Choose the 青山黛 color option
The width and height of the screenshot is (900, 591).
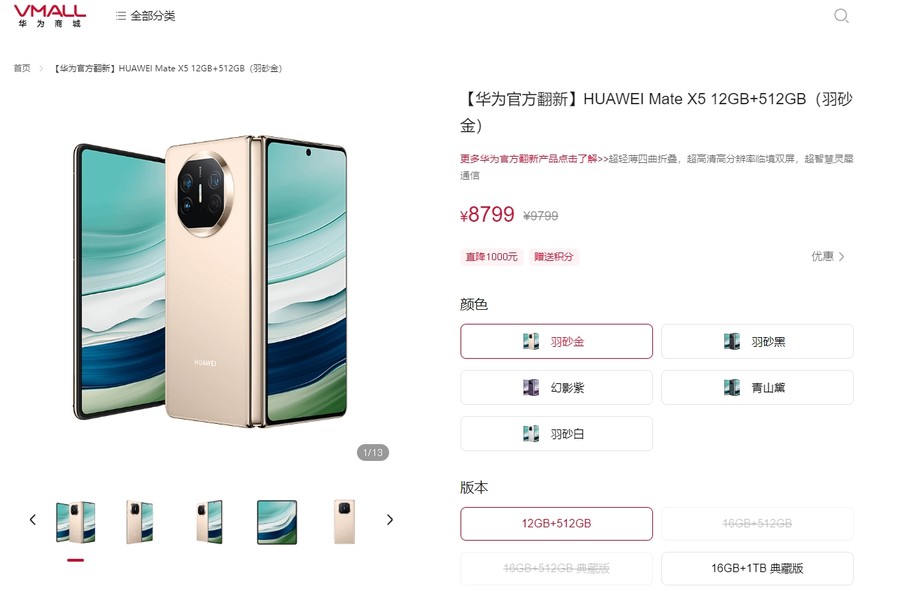pos(757,387)
